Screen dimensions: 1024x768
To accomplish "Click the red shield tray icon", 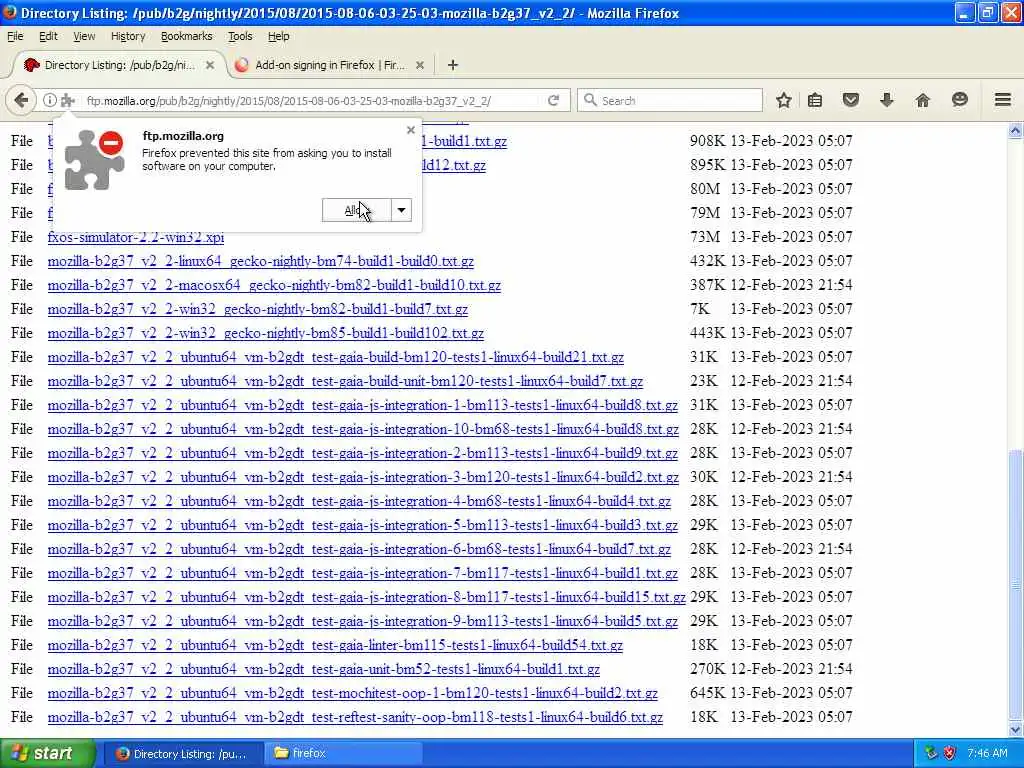I will pos(950,754).
